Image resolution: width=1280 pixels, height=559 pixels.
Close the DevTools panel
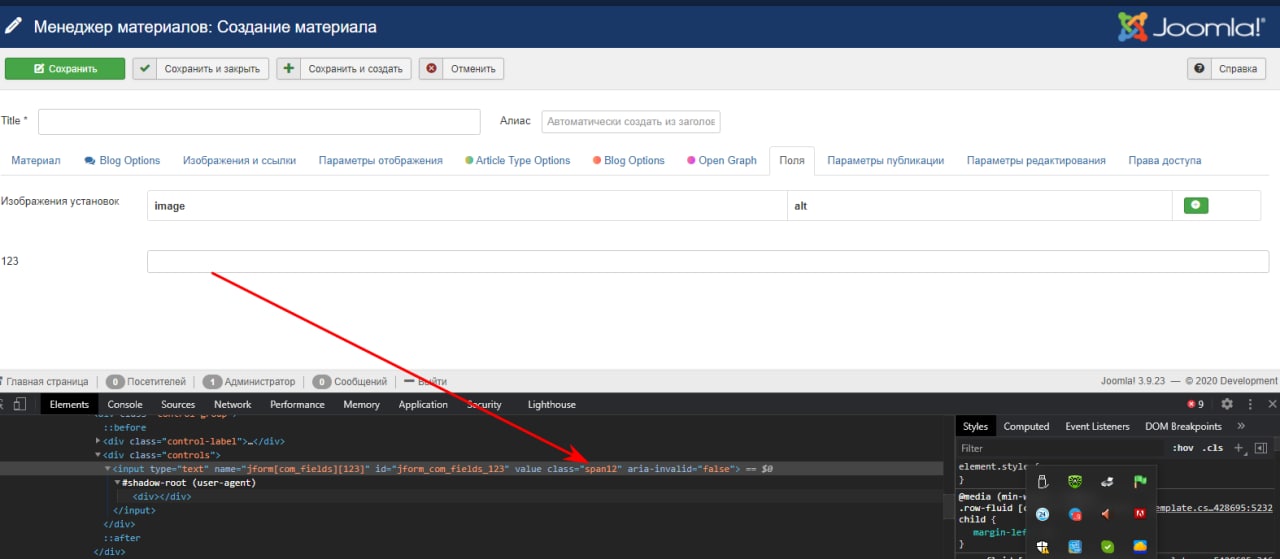1273,404
